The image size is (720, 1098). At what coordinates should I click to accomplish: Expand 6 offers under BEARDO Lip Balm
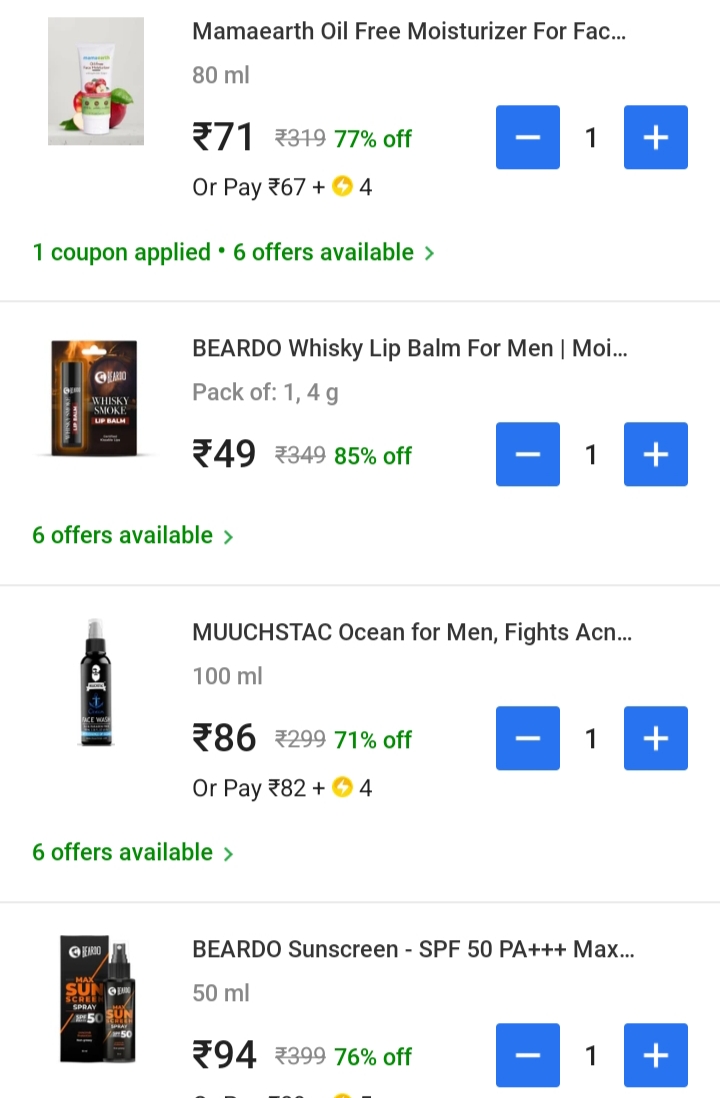coord(132,535)
